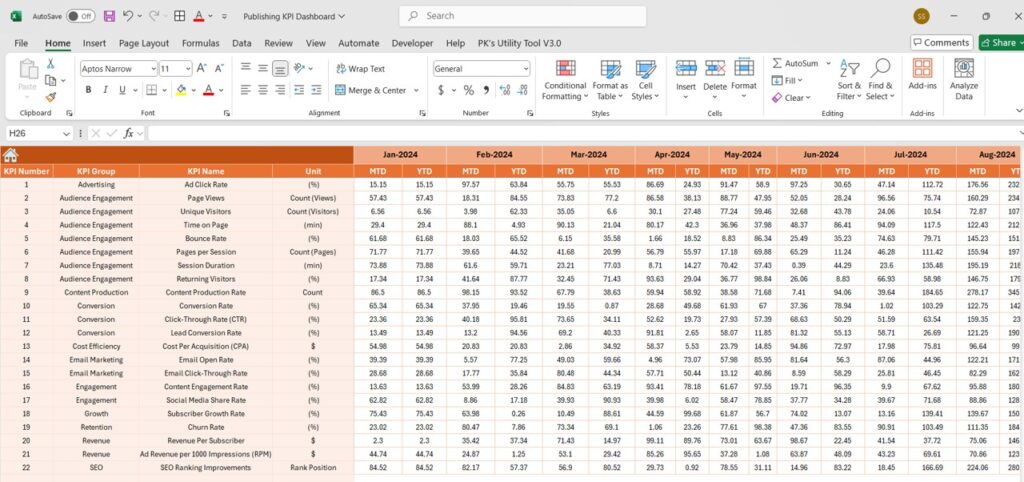Open the font size dropdown
The height and width of the screenshot is (482, 1024).
tap(188, 69)
